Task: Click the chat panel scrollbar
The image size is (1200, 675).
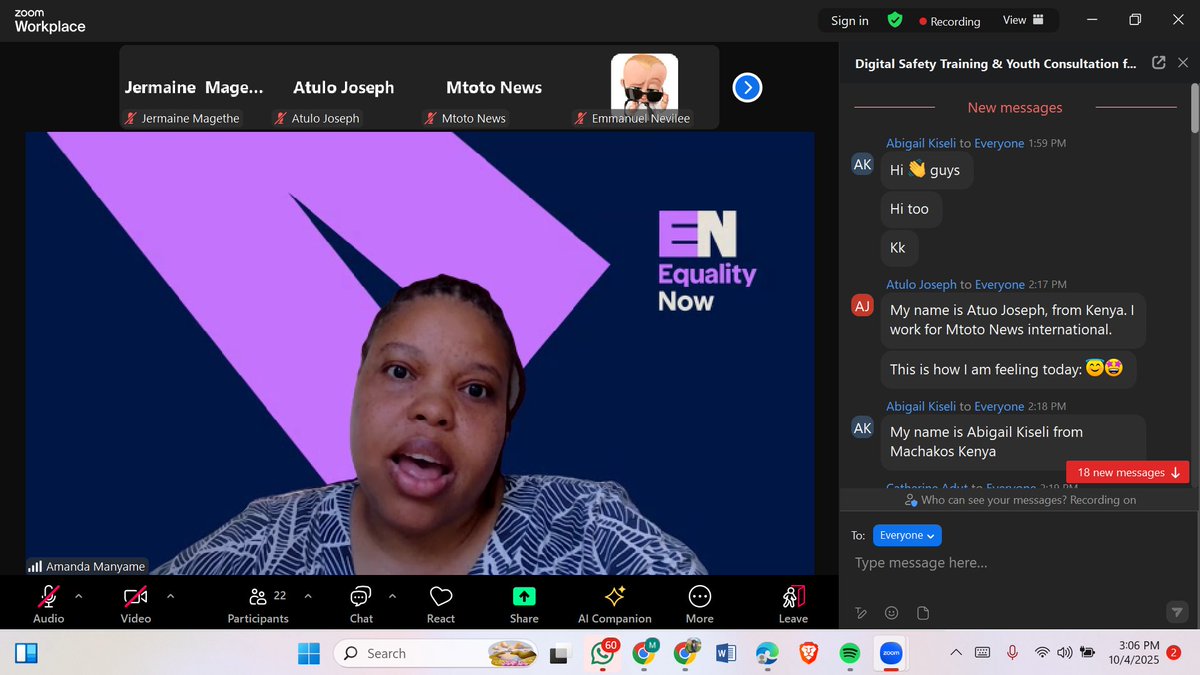Action: coord(1194,108)
